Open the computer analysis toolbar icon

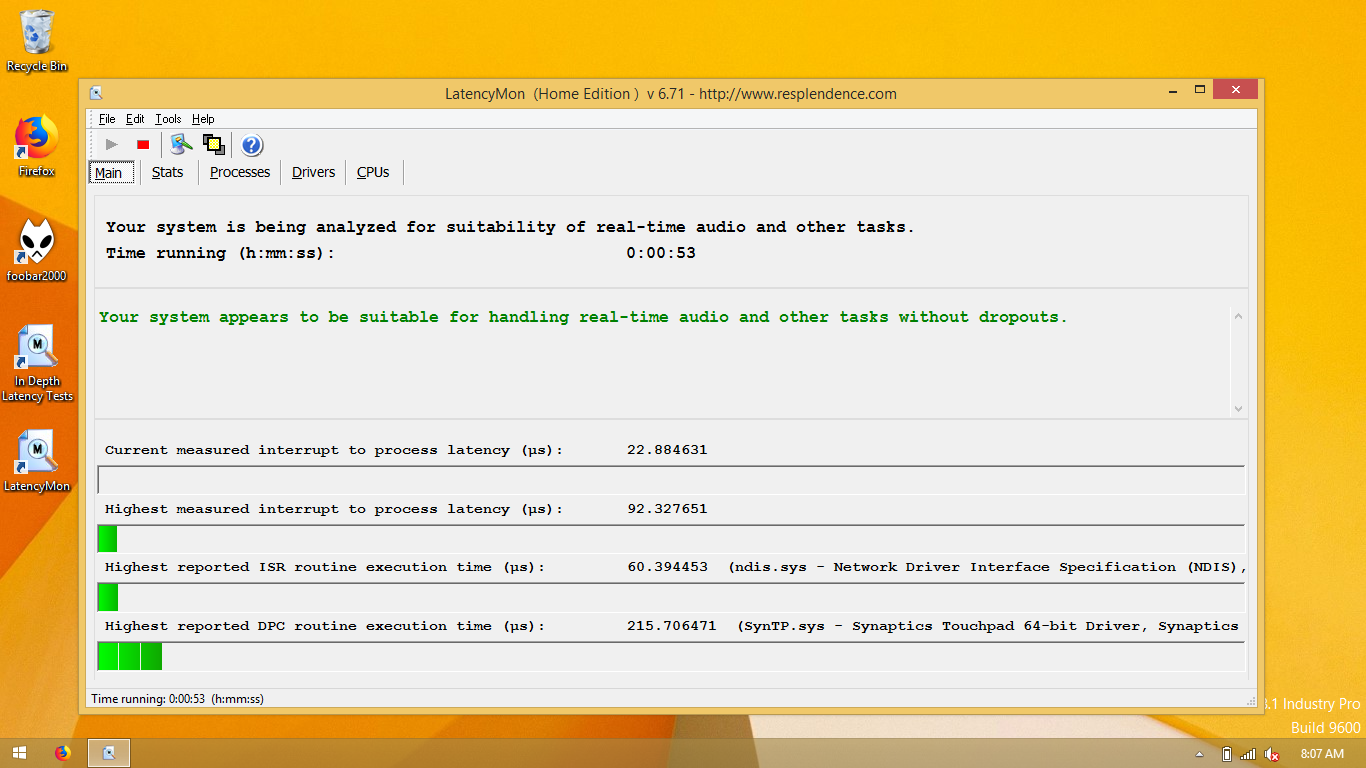pyautogui.click(x=181, y=144)
